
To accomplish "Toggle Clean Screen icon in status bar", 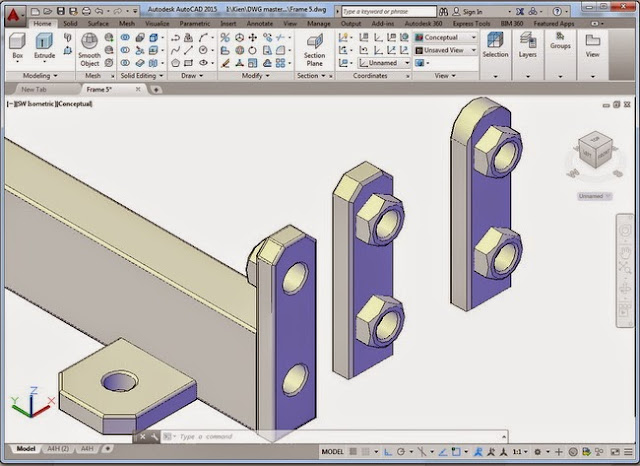I will (x=615, y=452).
